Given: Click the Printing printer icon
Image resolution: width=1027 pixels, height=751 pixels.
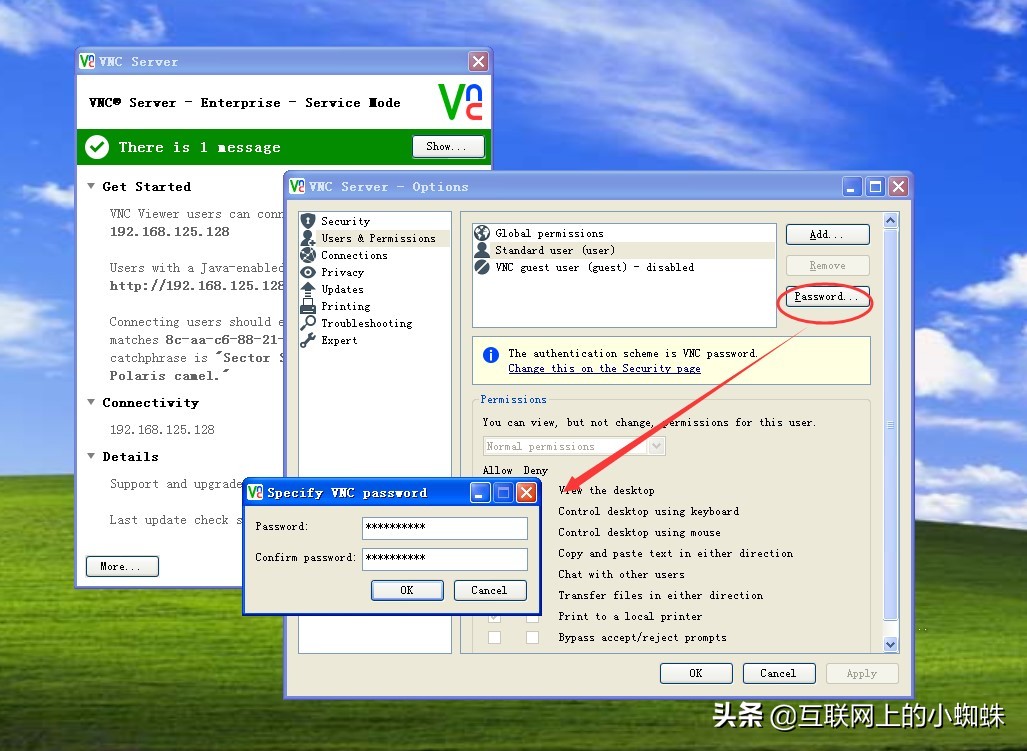Looking at the screenshot, I should [308, 306].
